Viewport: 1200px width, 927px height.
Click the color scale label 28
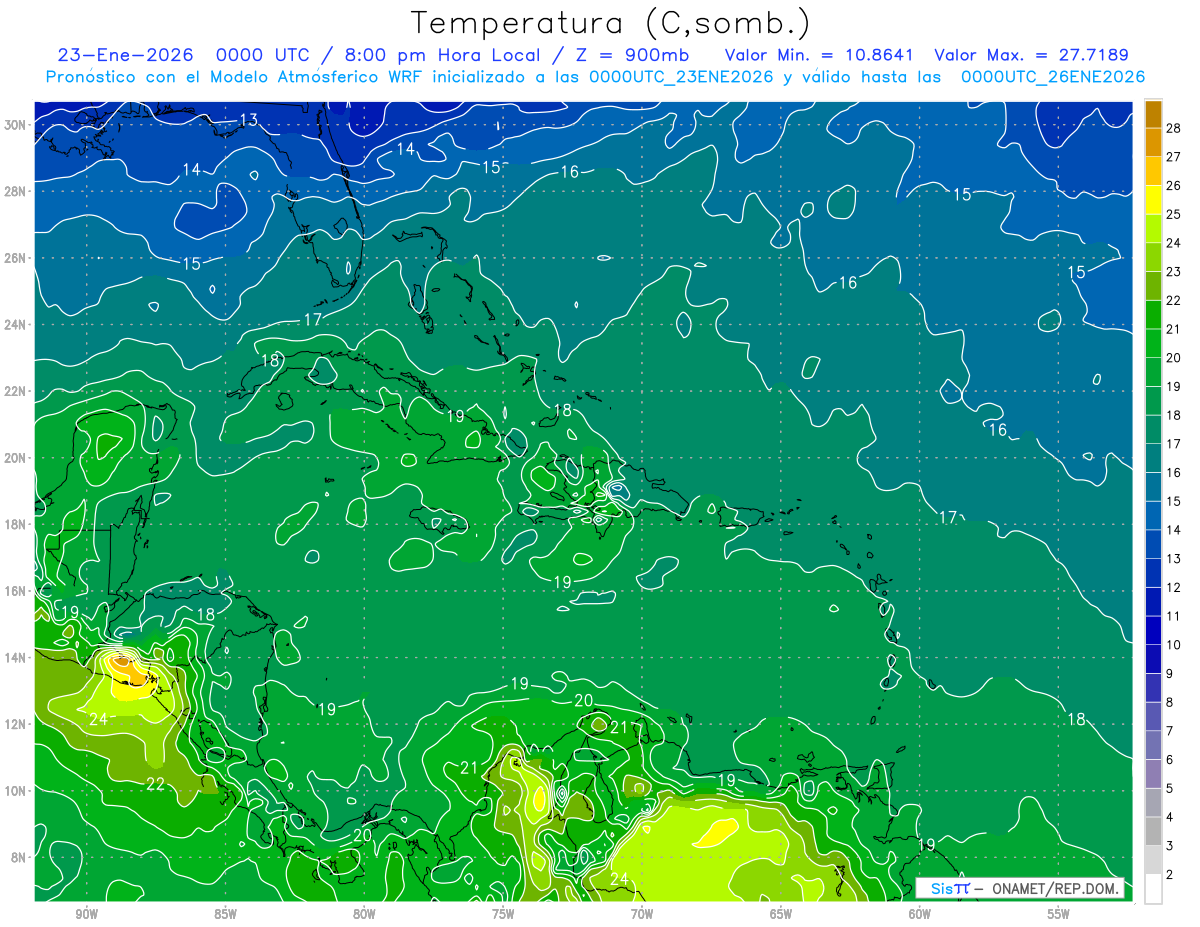[x=1174, y=128]
